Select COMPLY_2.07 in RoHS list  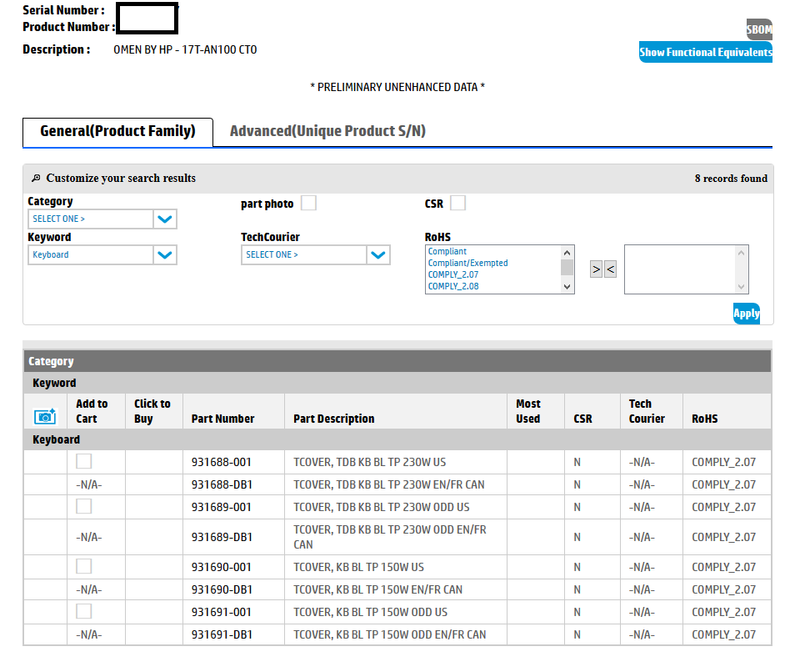[454, 275]
